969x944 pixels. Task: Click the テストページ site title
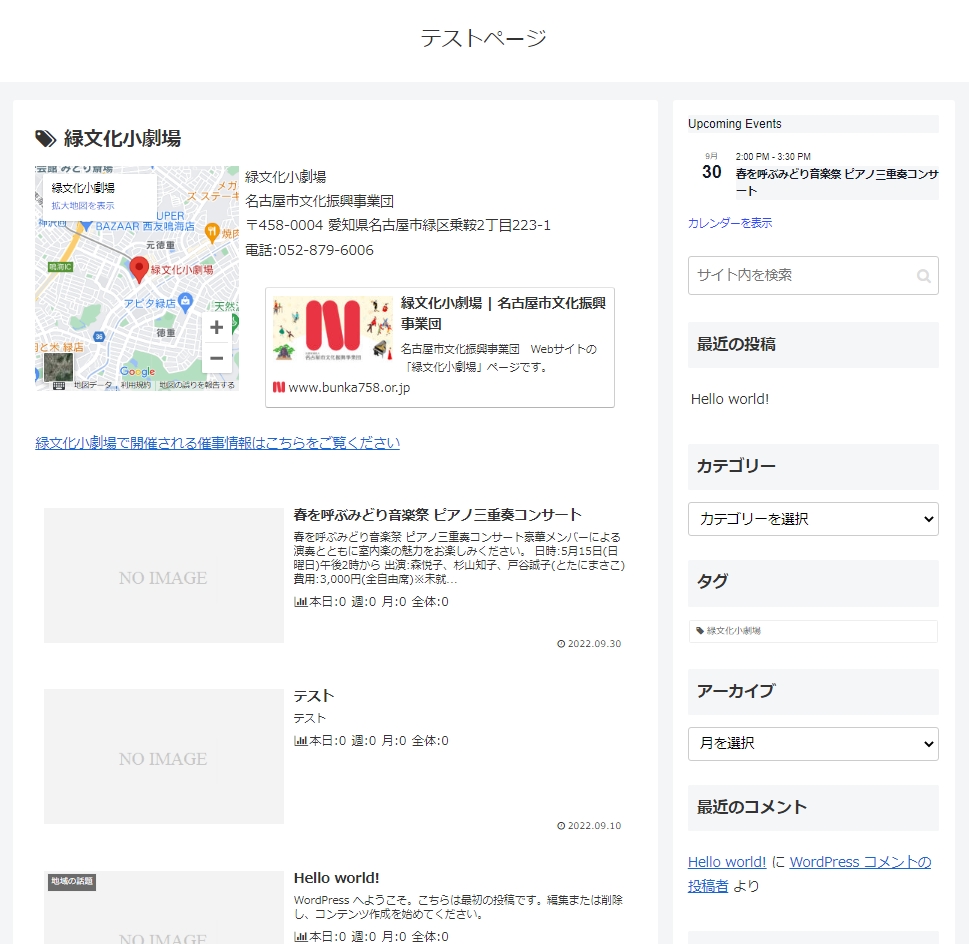tap(484, 38)
